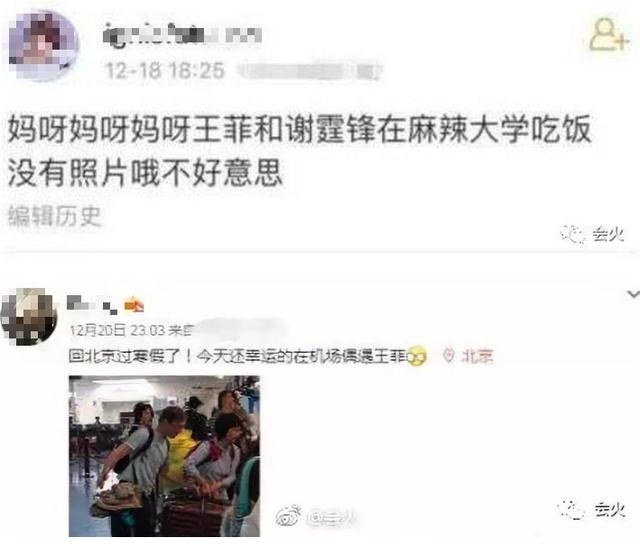Click the Weibo logo watermark under photo
This screenshot has height=547, width=640.
(x=289, y=516)
